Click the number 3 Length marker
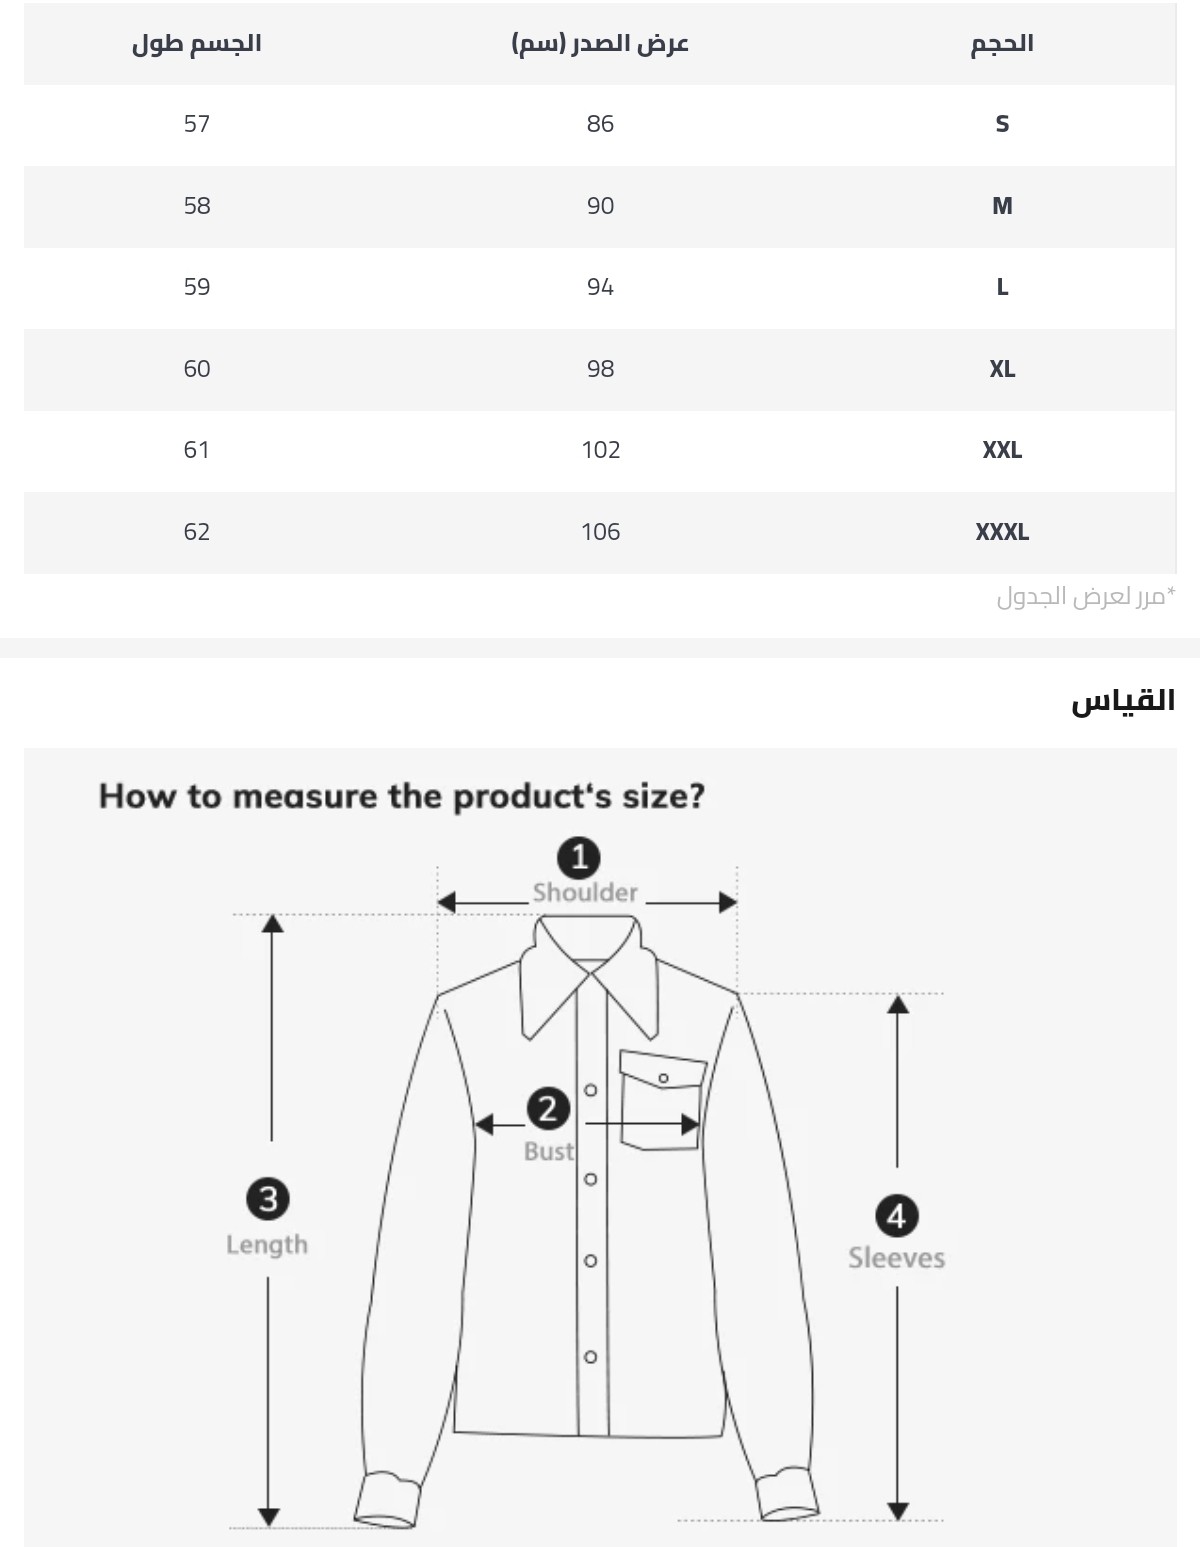The image size is (1200, 1547). (267, 1198)
